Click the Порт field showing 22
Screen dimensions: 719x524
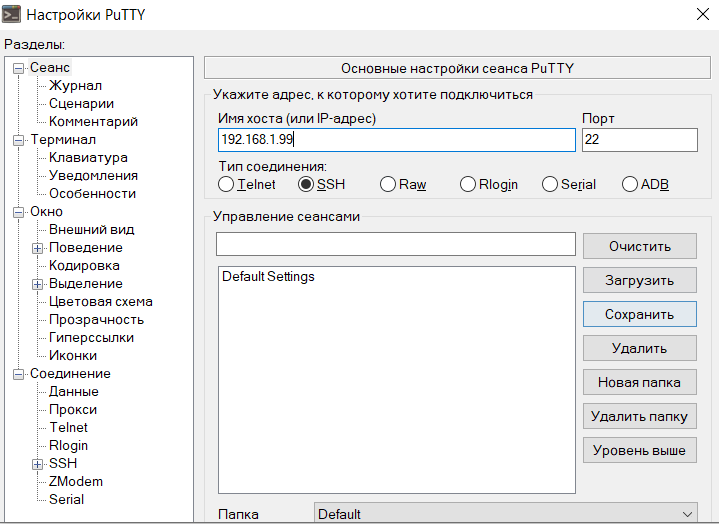coord(640,140)
